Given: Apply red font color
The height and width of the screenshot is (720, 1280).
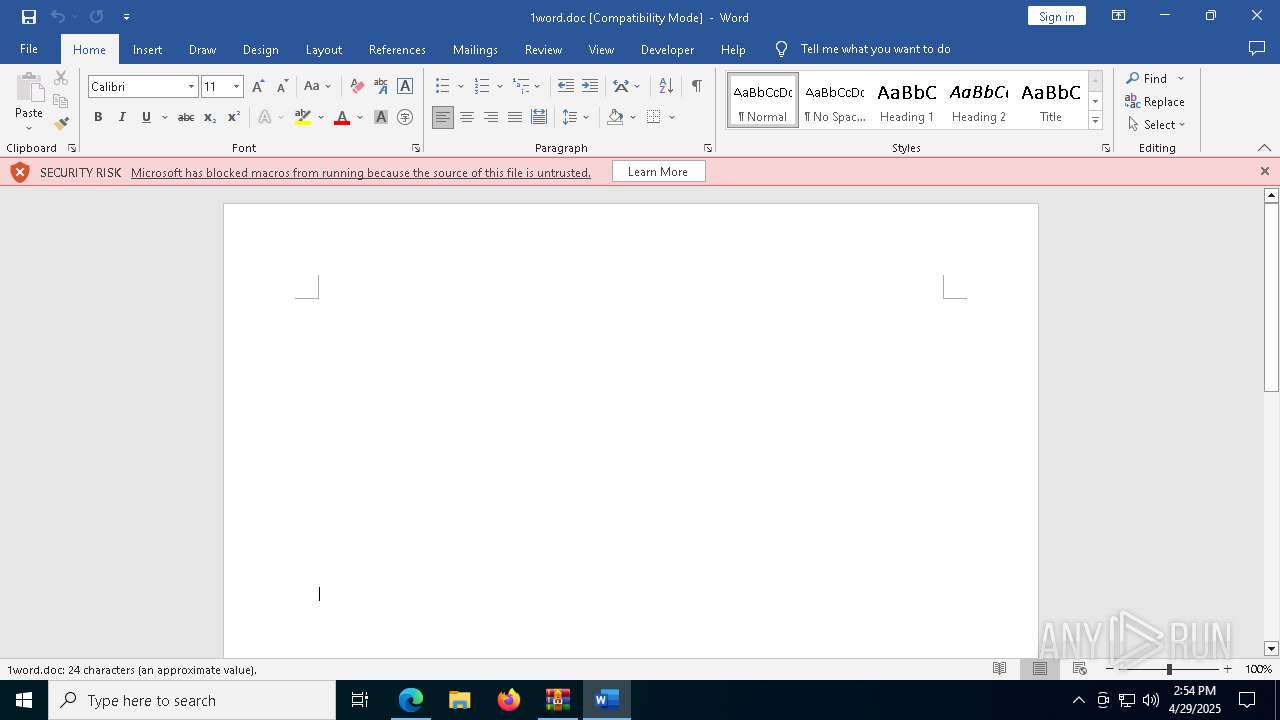Looking at the screenshot, I should [x=342, y=117].
